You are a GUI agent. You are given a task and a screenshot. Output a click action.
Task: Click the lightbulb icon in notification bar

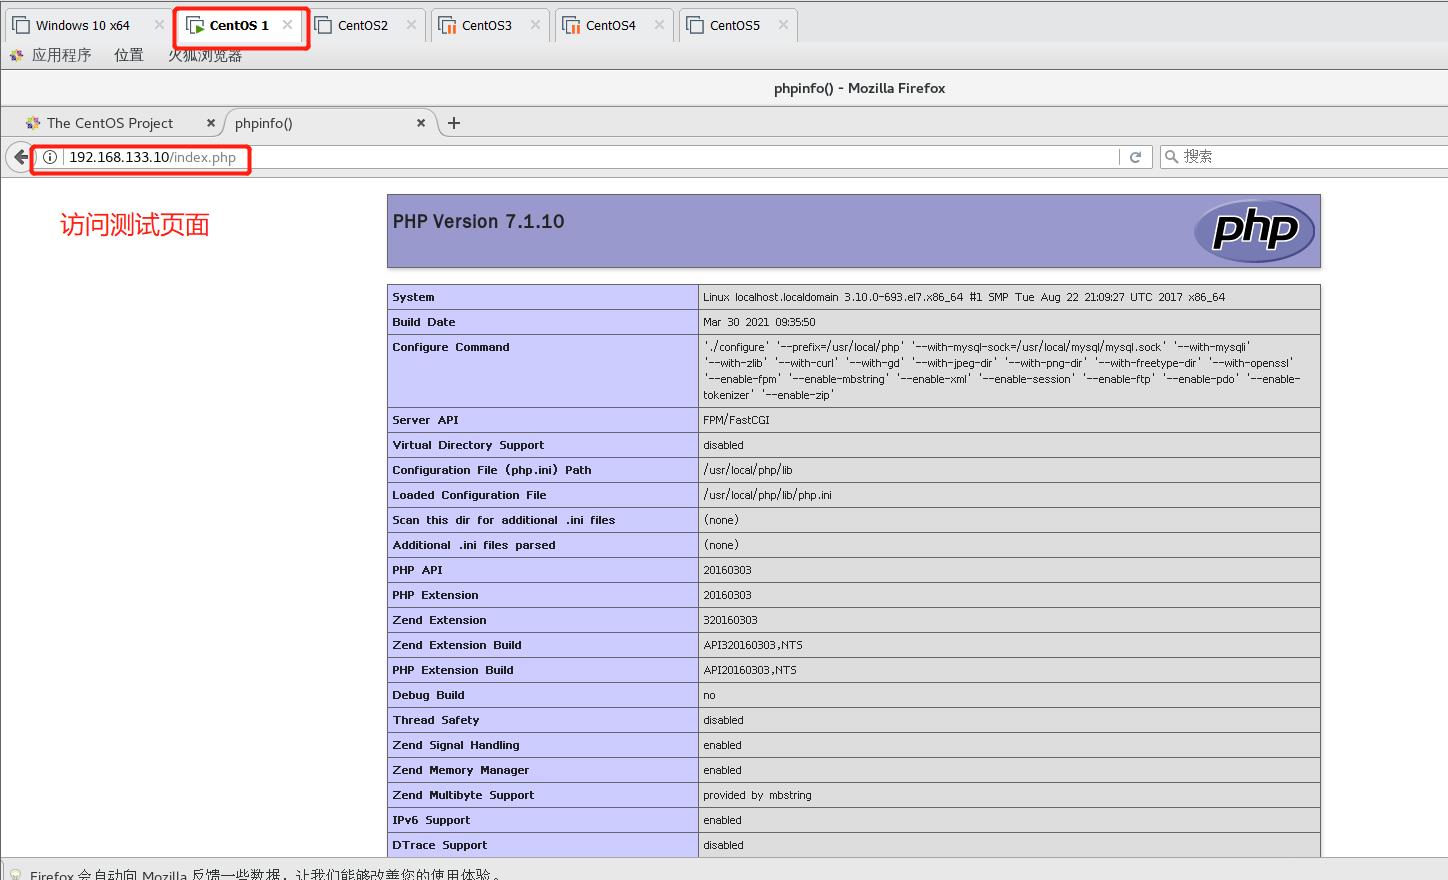click(15, 875)
